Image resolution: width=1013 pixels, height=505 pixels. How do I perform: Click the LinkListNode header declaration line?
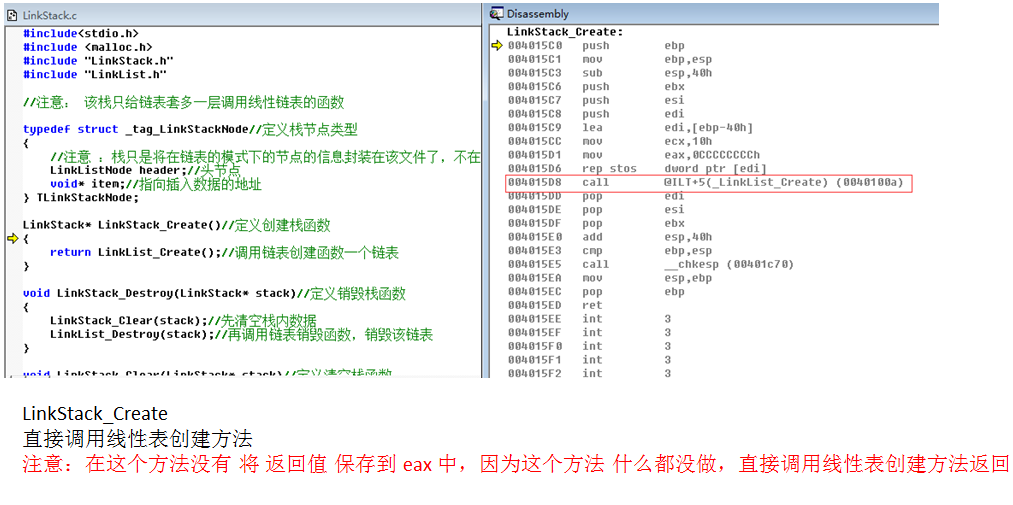pyautogui.click(x=145, y=170)
